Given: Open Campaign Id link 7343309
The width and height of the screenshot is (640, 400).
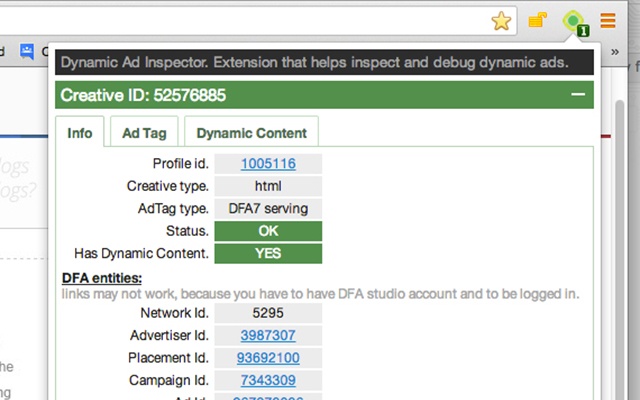Looking at the screenshot, I should (x=267, y=380).
